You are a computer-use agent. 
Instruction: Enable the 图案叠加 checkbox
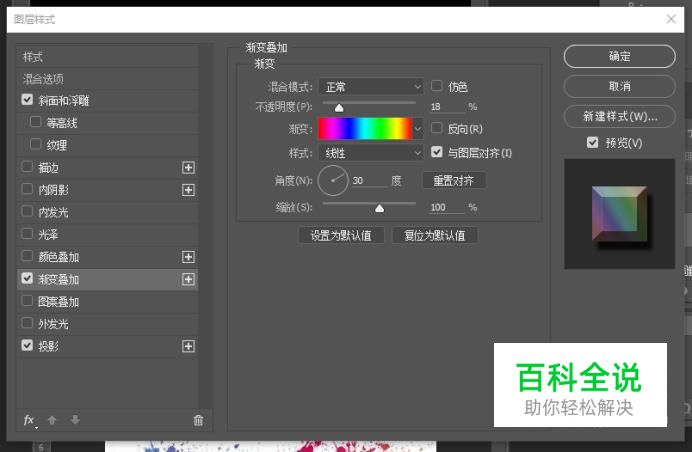pyautogui.click(x=27, y=301)
